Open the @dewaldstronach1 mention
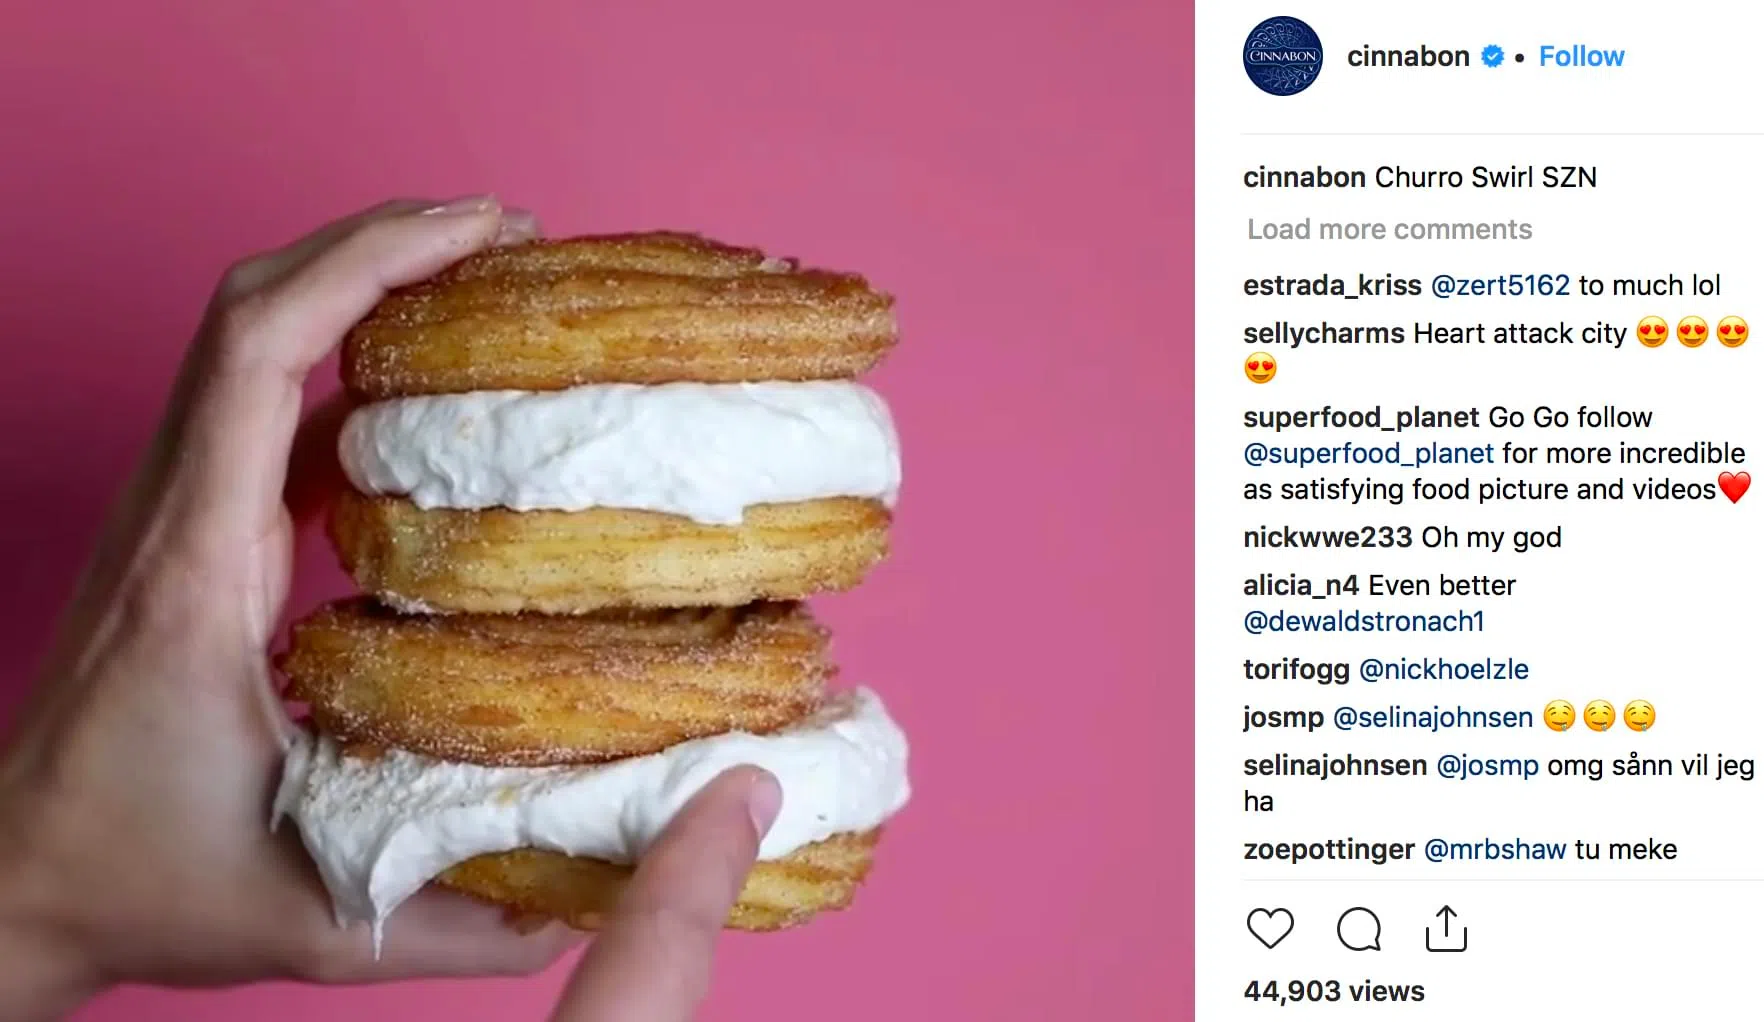 click(x=1363, y=621)
